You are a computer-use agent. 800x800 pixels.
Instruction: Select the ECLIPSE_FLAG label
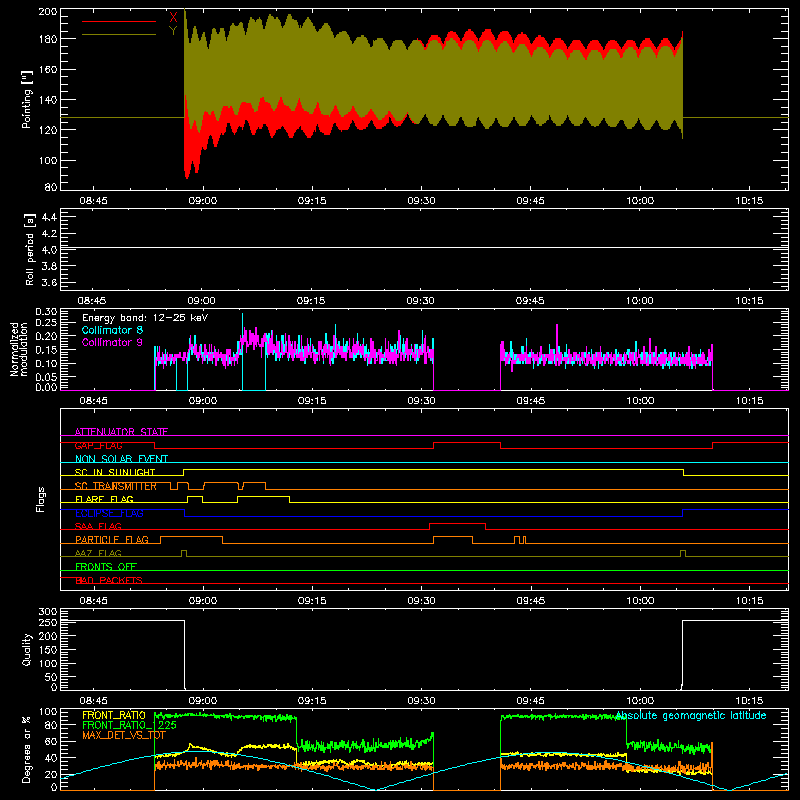tap(109, 513)
